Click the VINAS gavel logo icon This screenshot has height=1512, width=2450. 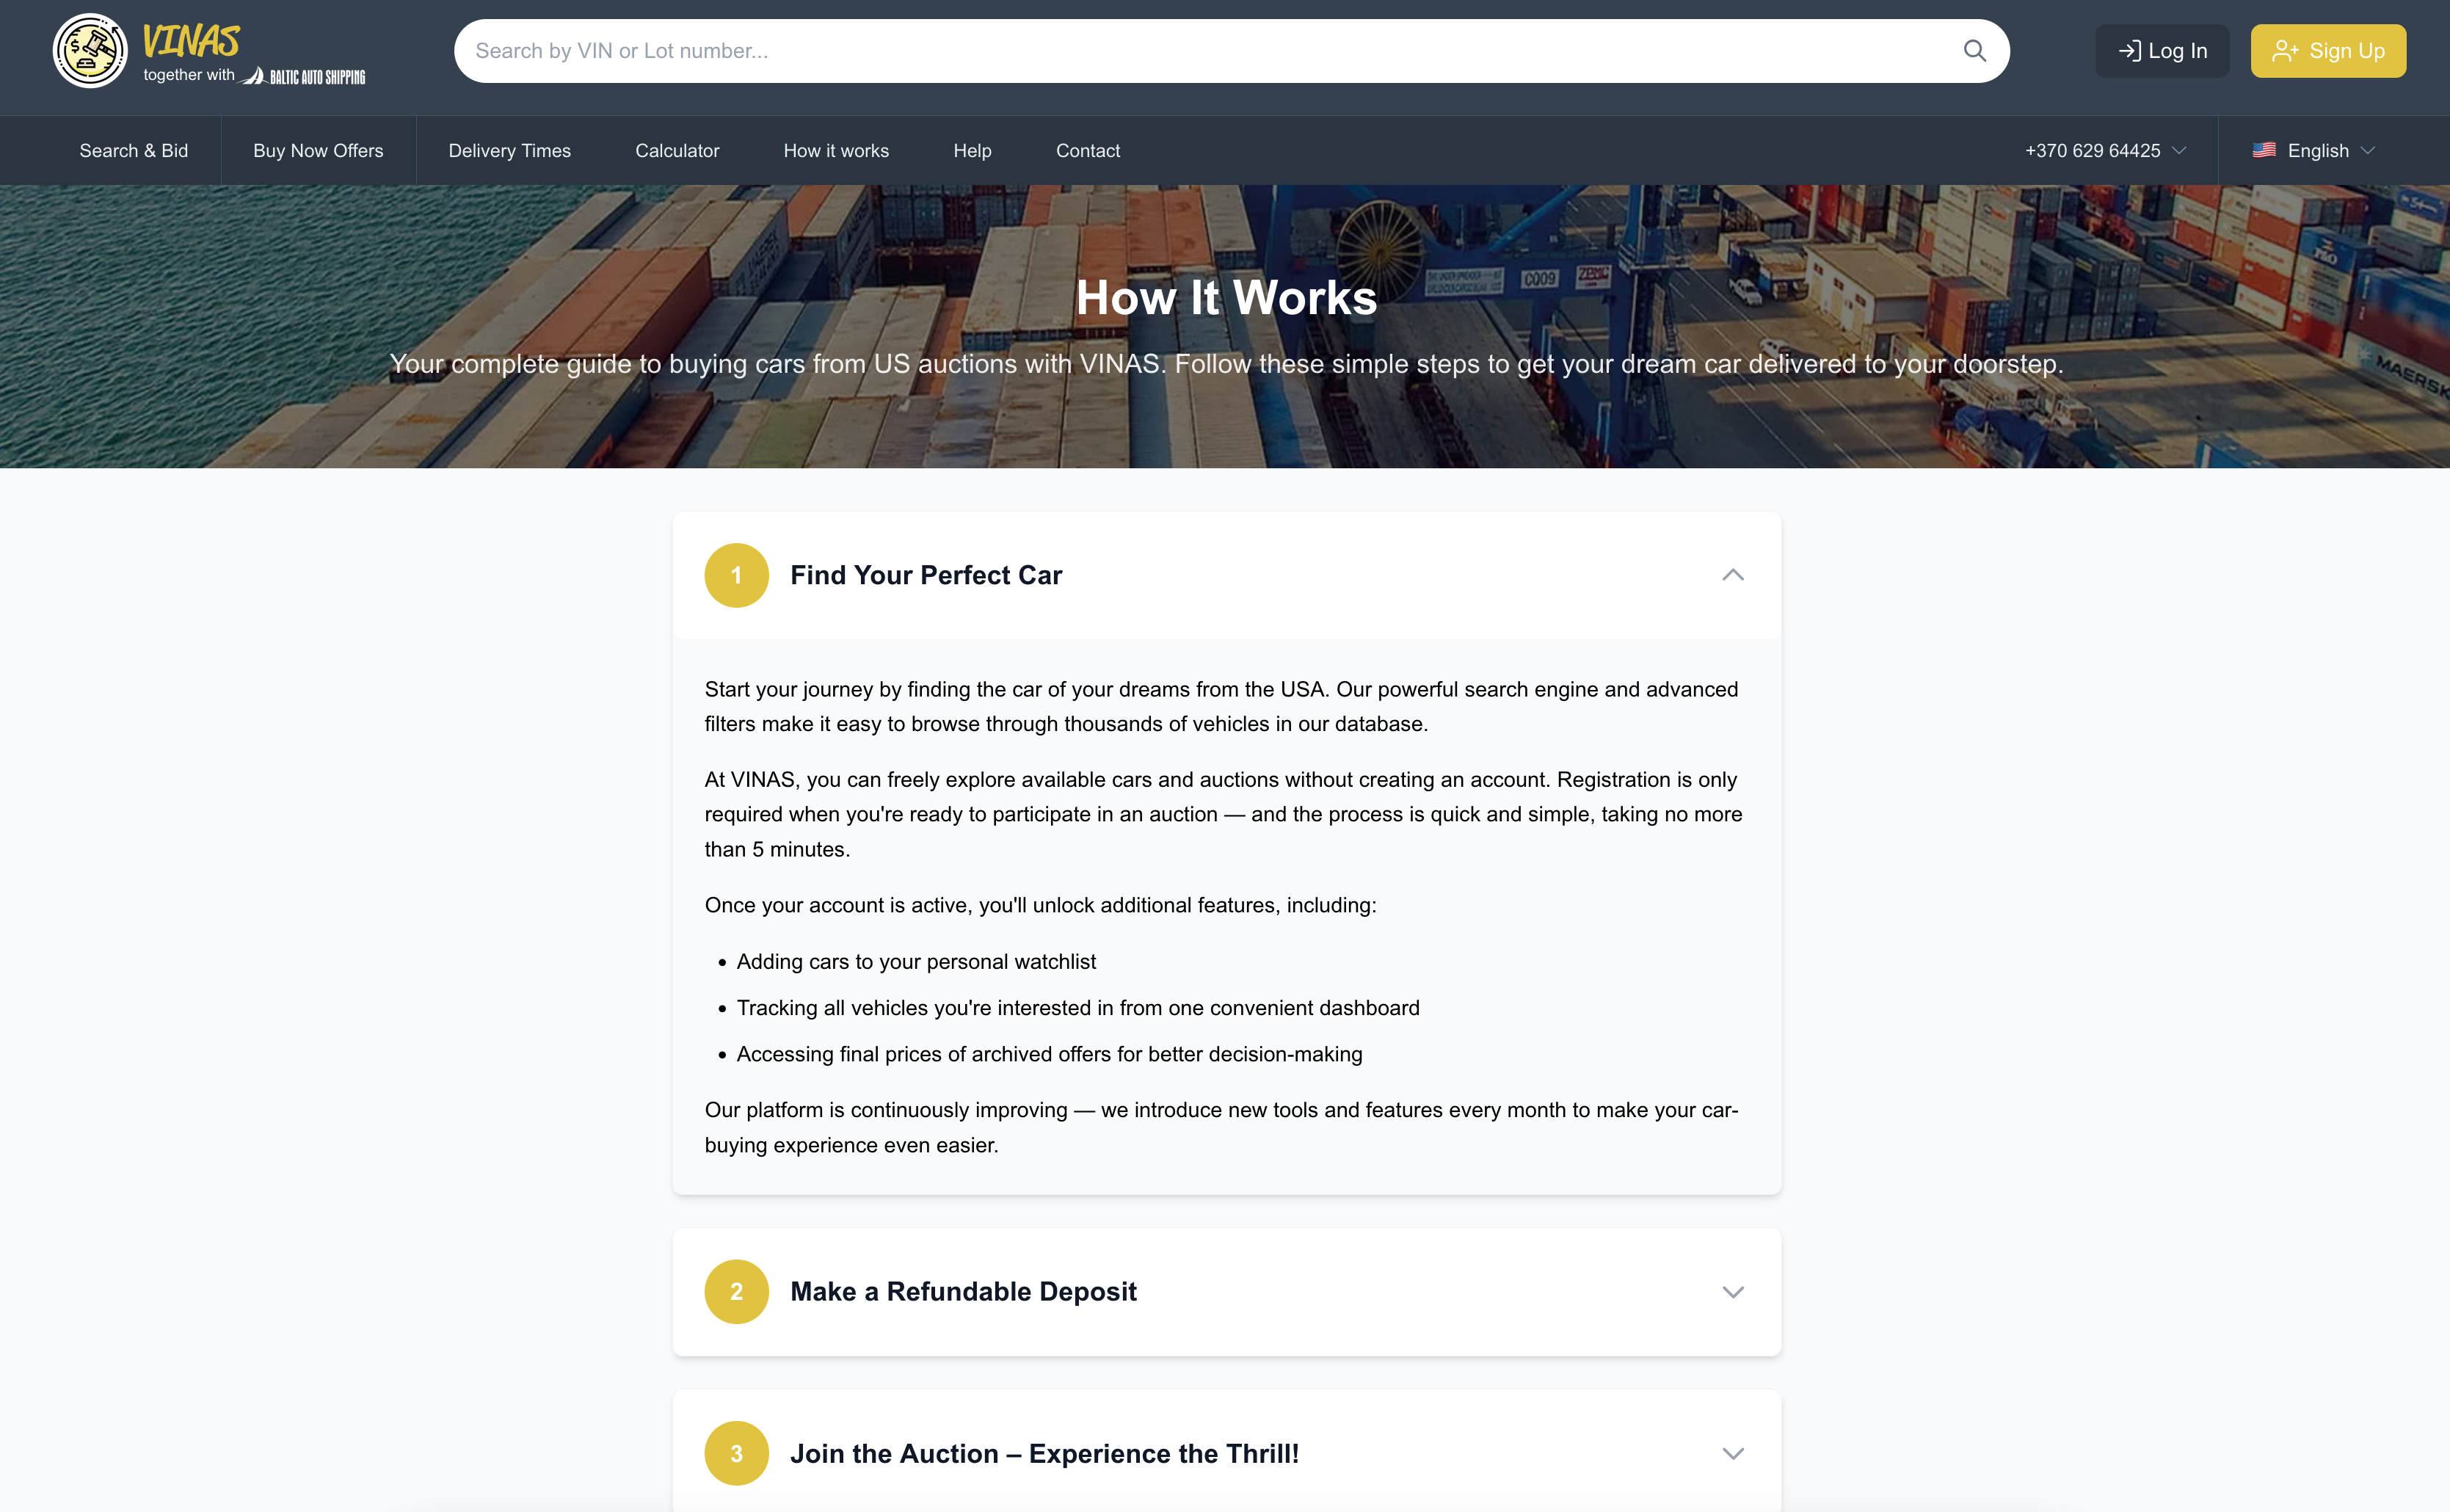pyautogui.click(x=90, y=50)
